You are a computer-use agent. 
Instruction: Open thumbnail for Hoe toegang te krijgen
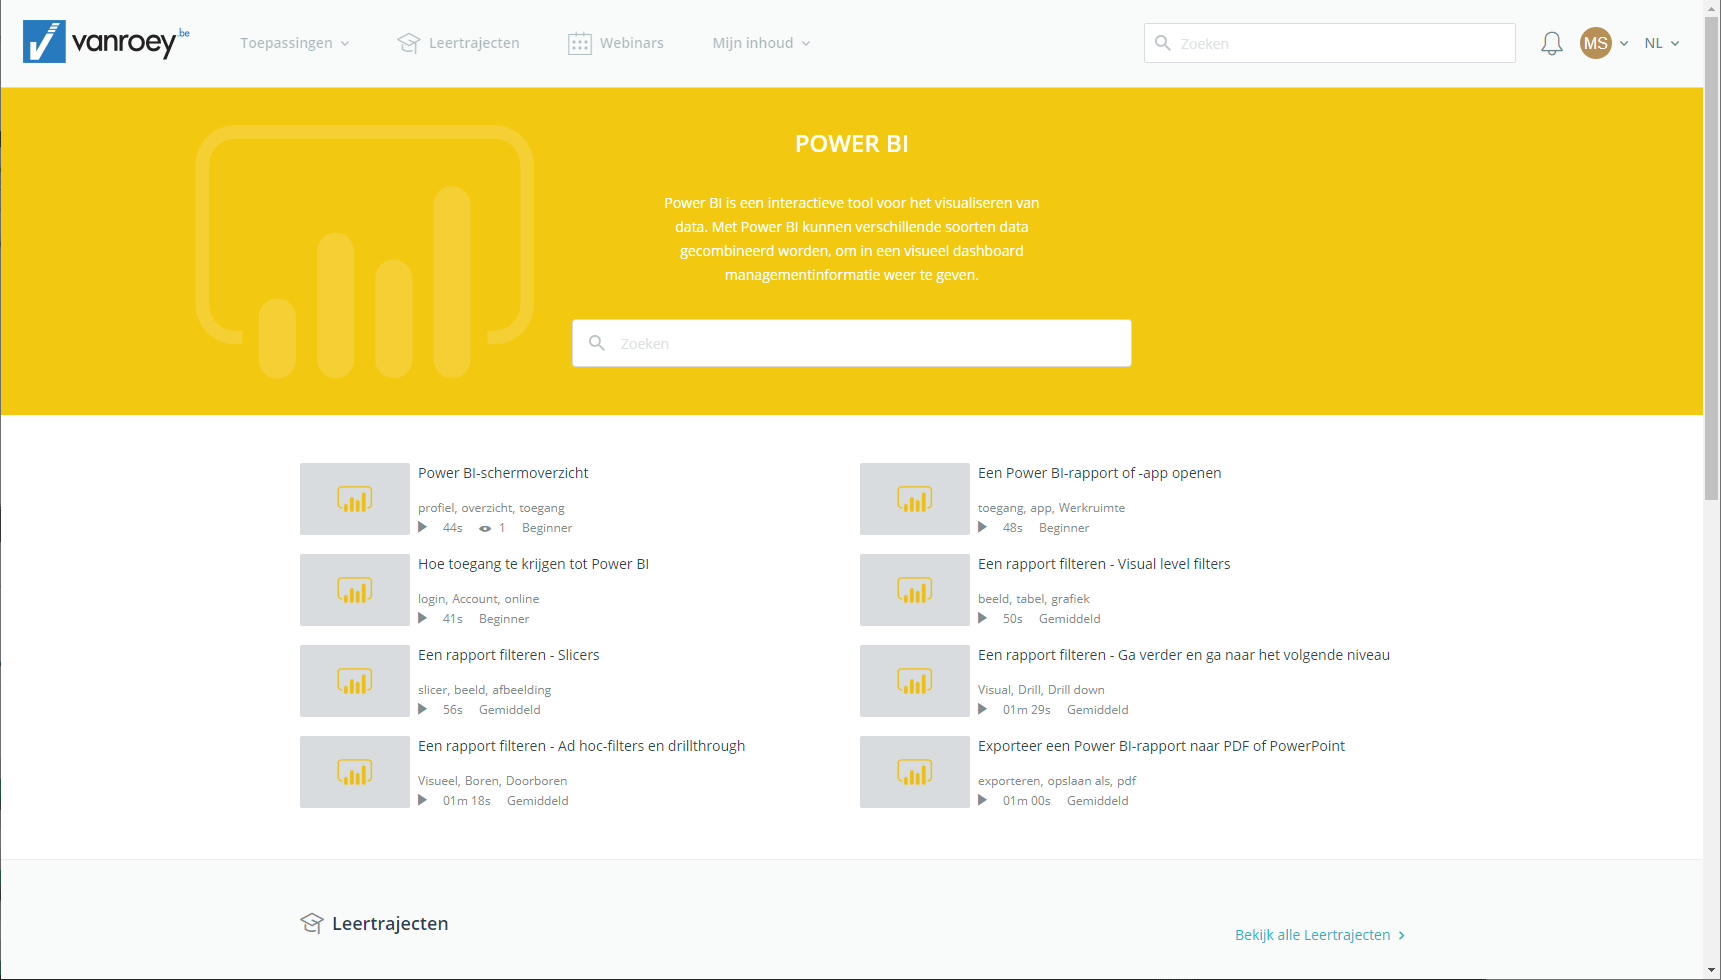click(355, 590)
